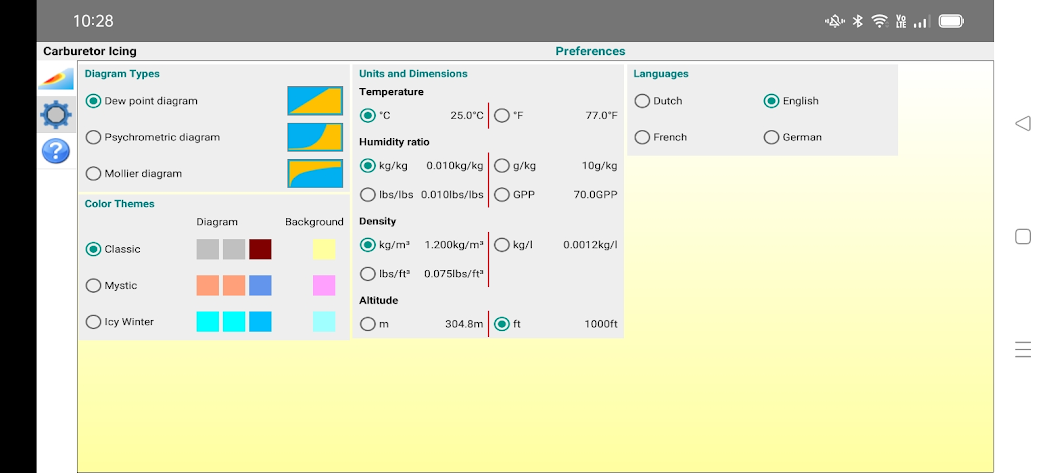The height and width of the screenshot is (473, 1052).
Task: Tap the Android home navigation button
Action: coord(1022,237)
